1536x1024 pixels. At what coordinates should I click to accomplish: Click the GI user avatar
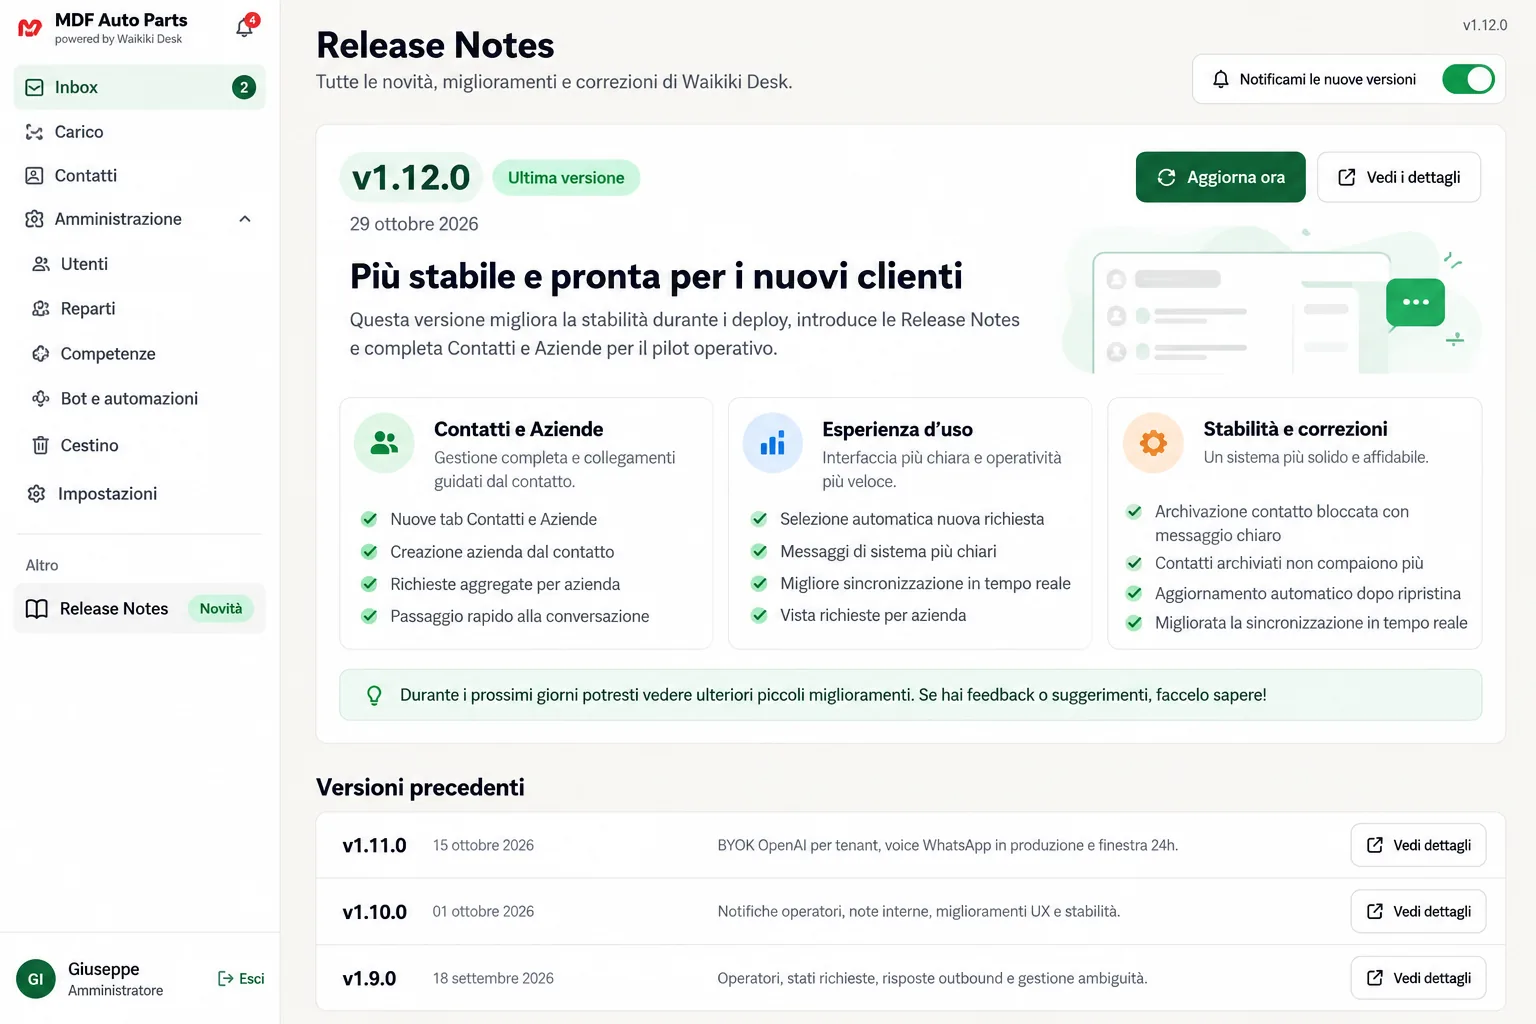[36, 979]
